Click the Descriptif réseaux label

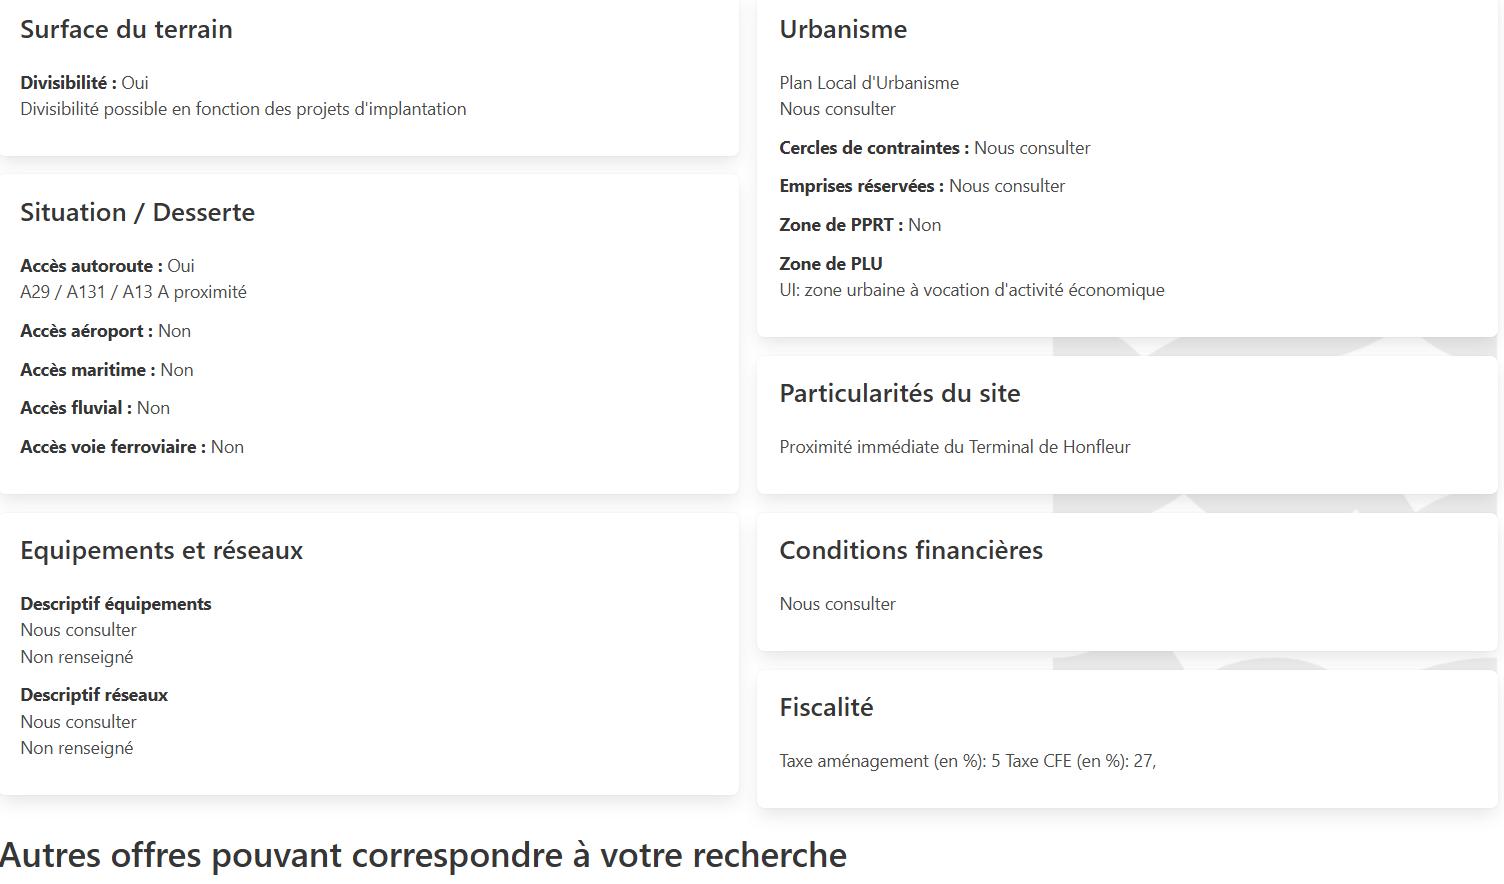coord(94,695)
